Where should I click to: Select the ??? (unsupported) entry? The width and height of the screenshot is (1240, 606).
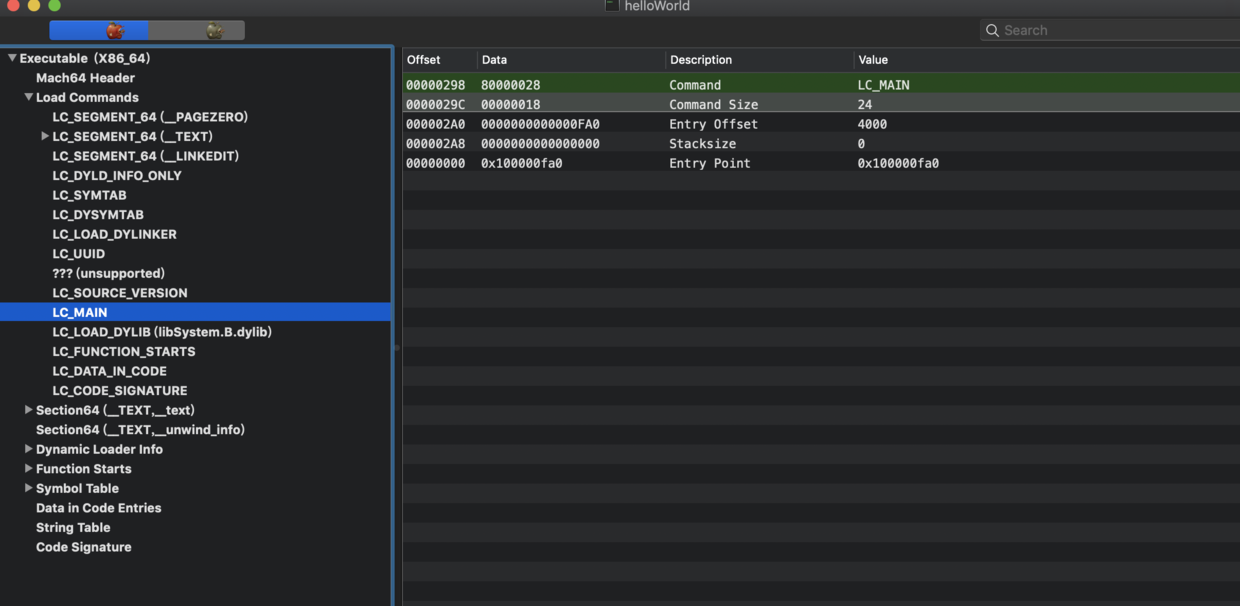pos(108,273)
